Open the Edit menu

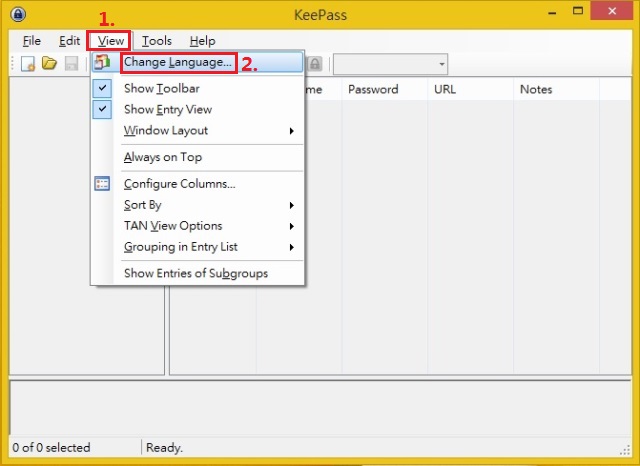point(69,41)
